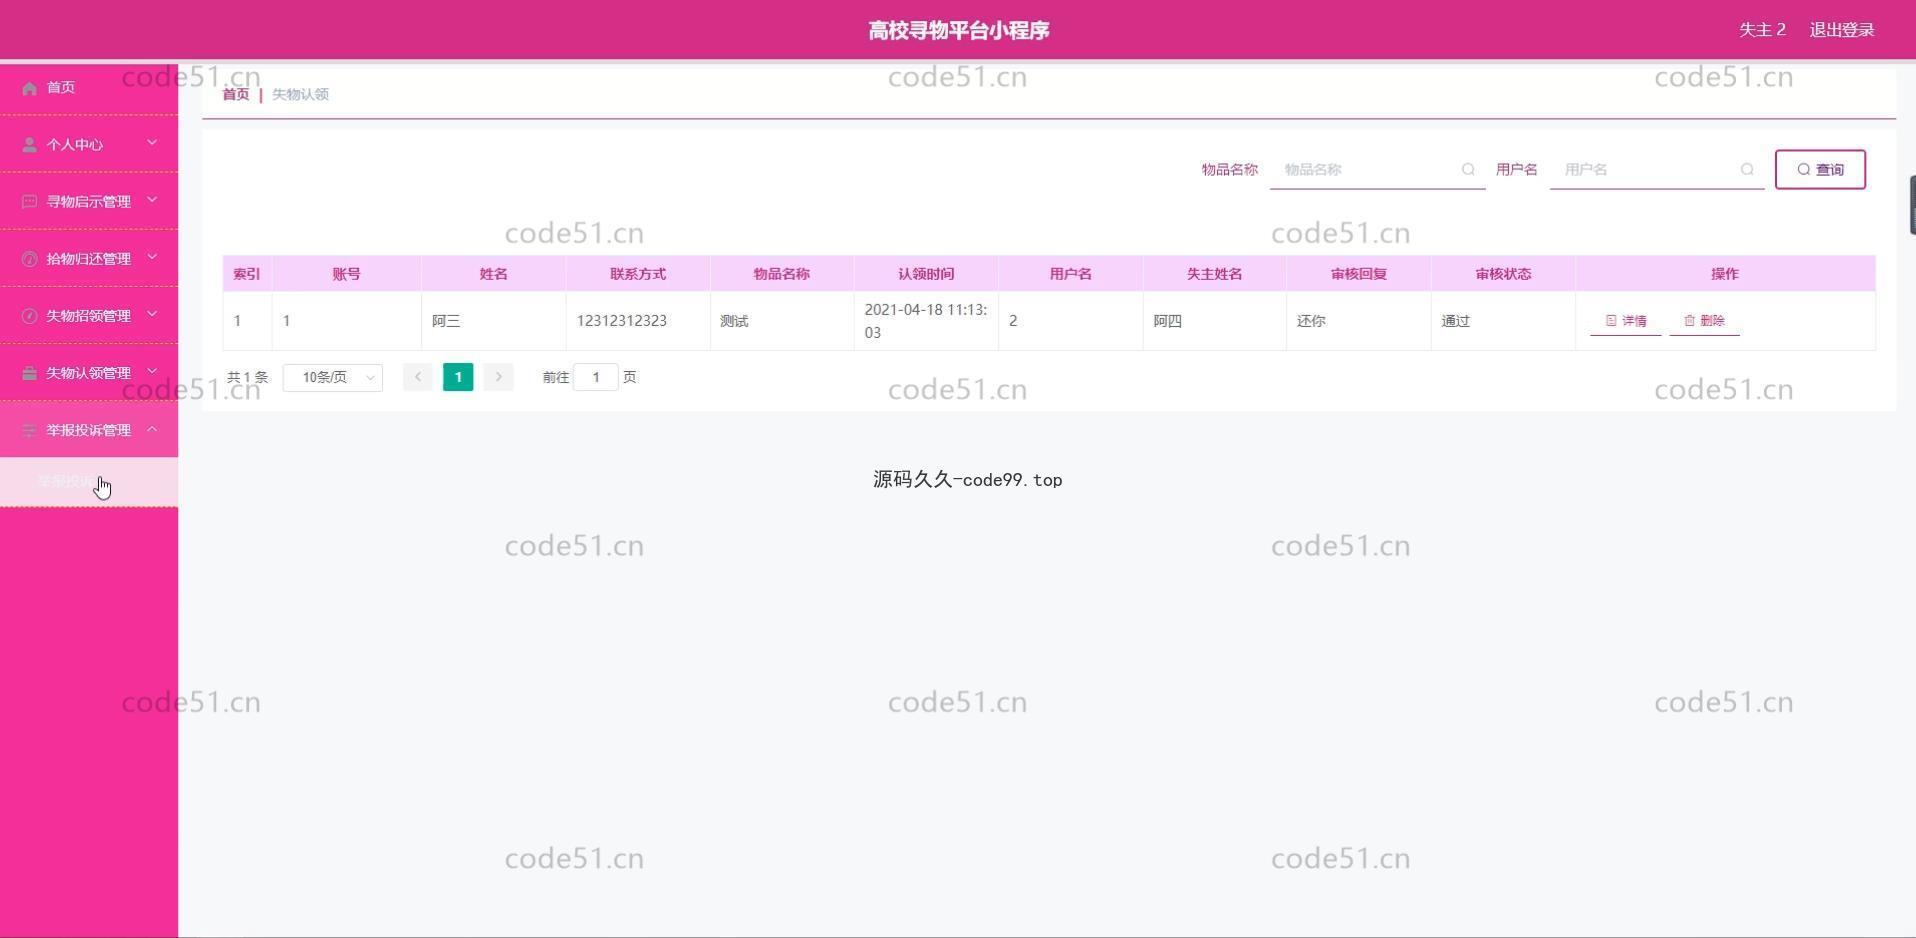Open the 10条/页 page size dropdown
This screenshot has width=1916, height=938.
tap(333, 377)
